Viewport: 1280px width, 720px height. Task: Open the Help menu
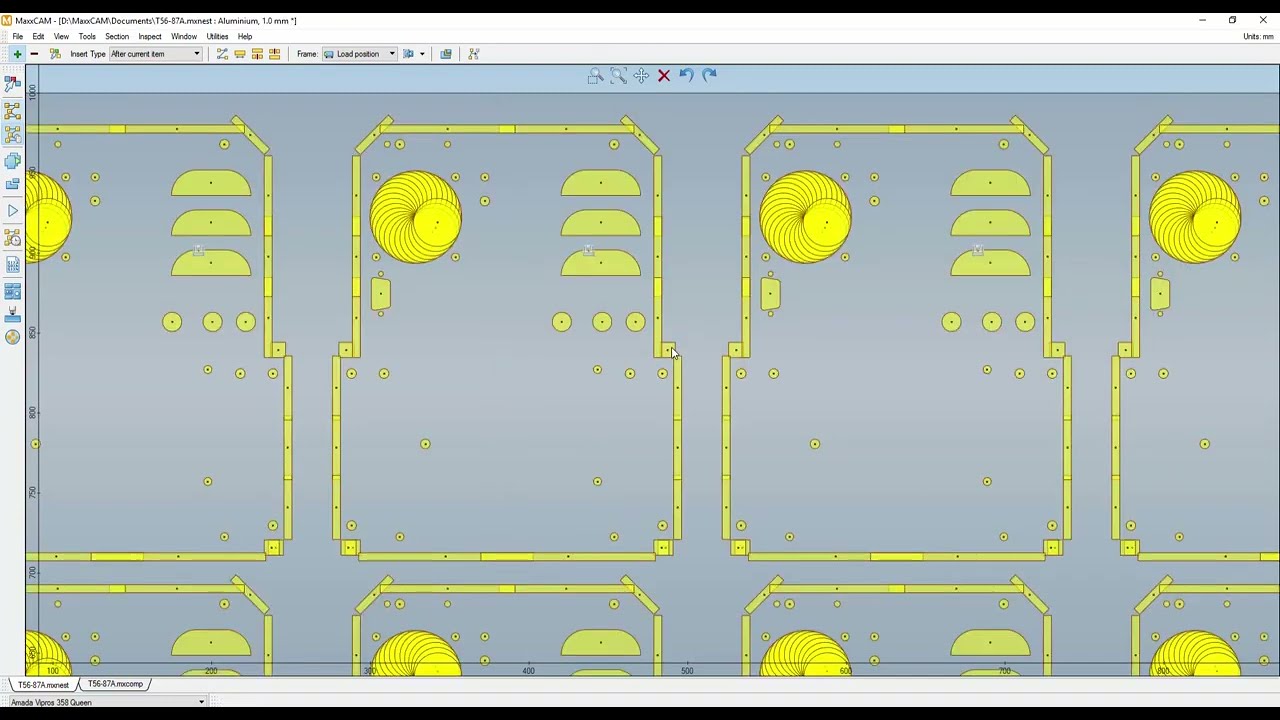[245, 37]
